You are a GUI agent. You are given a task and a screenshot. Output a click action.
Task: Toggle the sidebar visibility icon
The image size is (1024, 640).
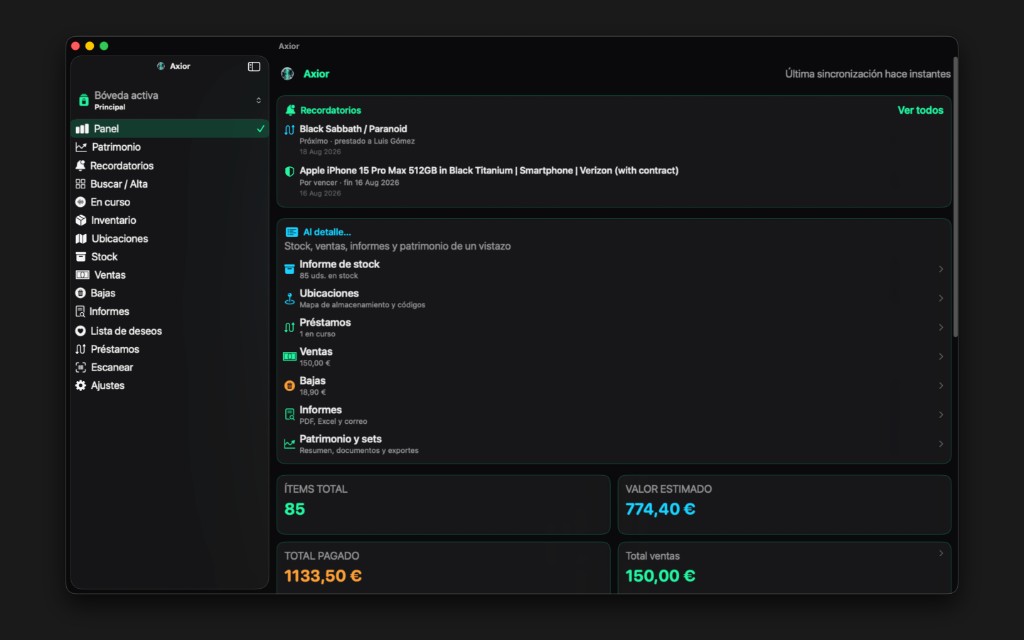click(x=254, y=67)
